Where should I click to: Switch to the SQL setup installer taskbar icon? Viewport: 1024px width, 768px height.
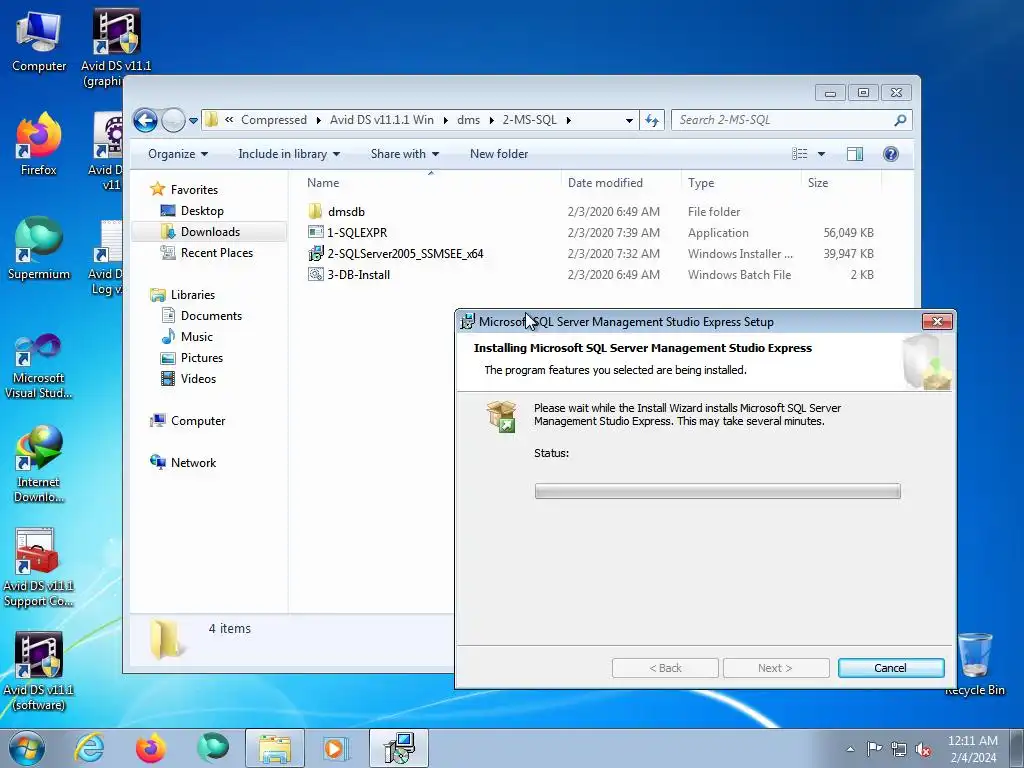(x=399, y=748)
